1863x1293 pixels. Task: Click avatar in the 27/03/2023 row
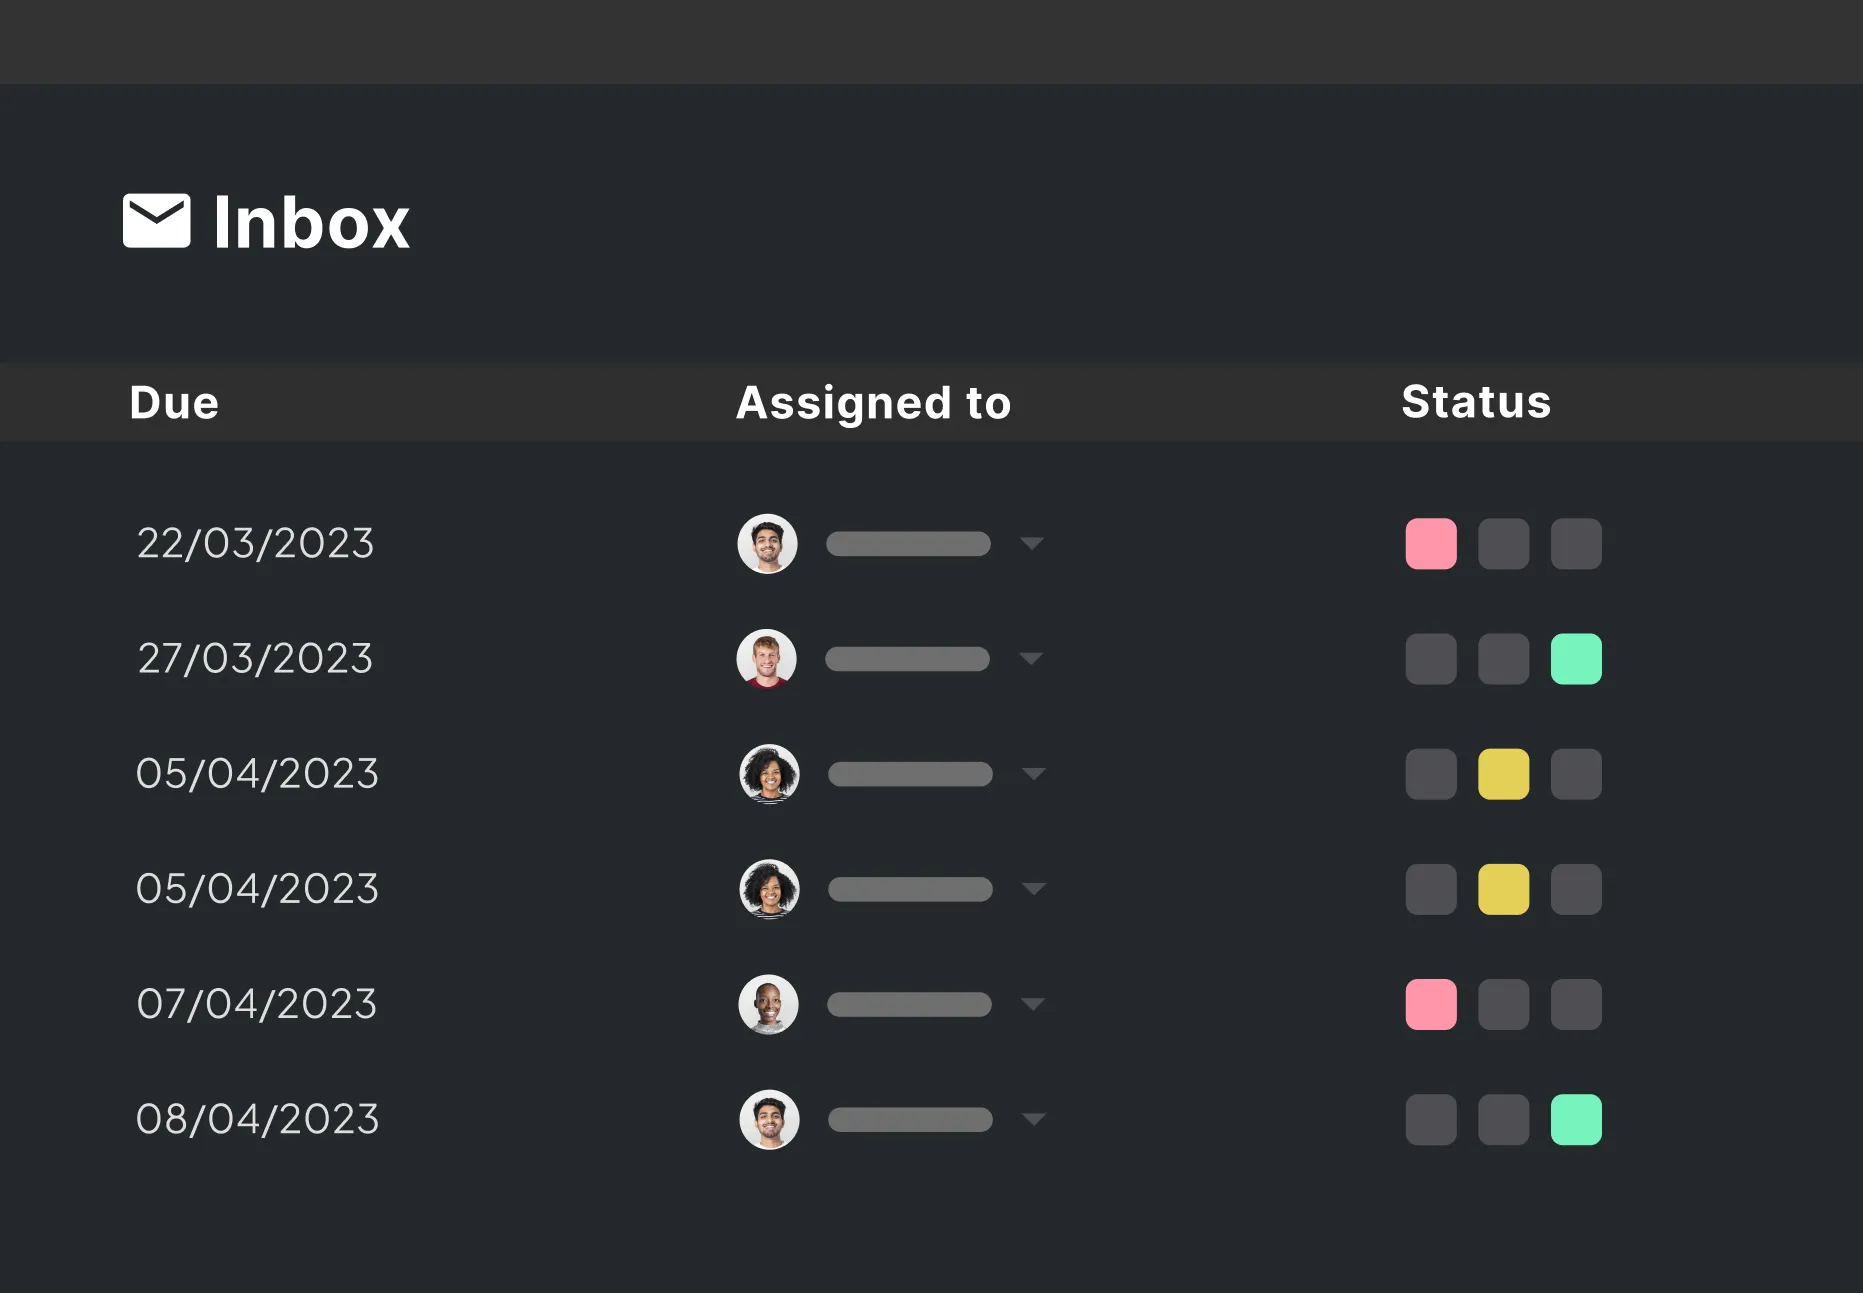(767, 659)
